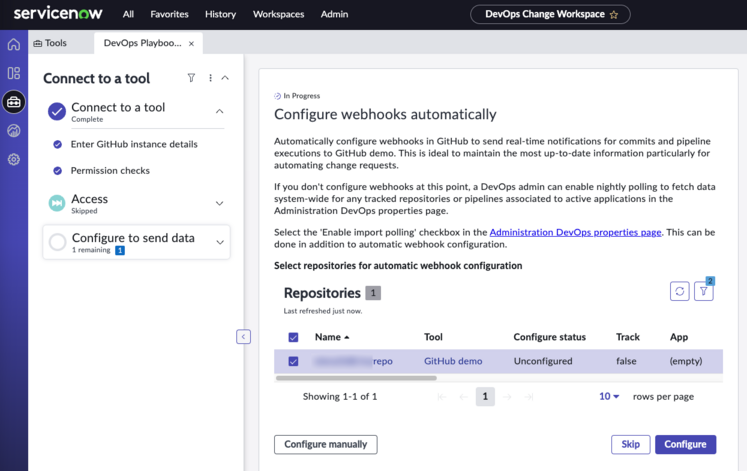Favorite DevOps Change Workspace with star icon

(614, 15)
